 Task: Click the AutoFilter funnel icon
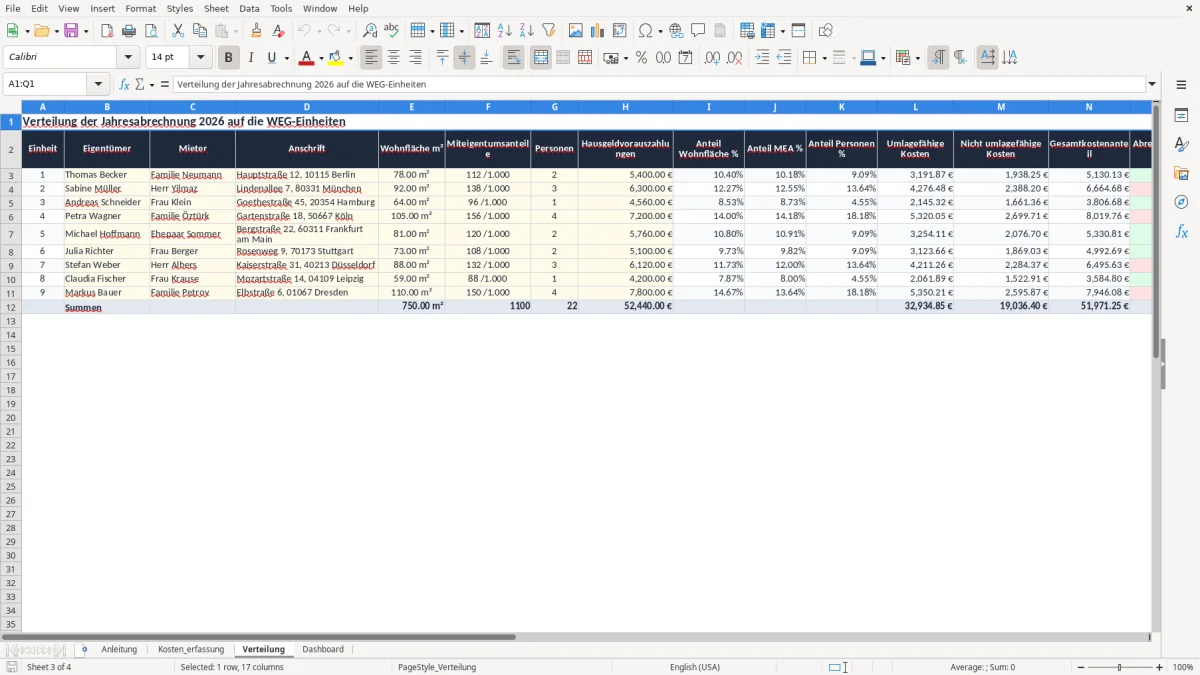click(x=548, y=31)
